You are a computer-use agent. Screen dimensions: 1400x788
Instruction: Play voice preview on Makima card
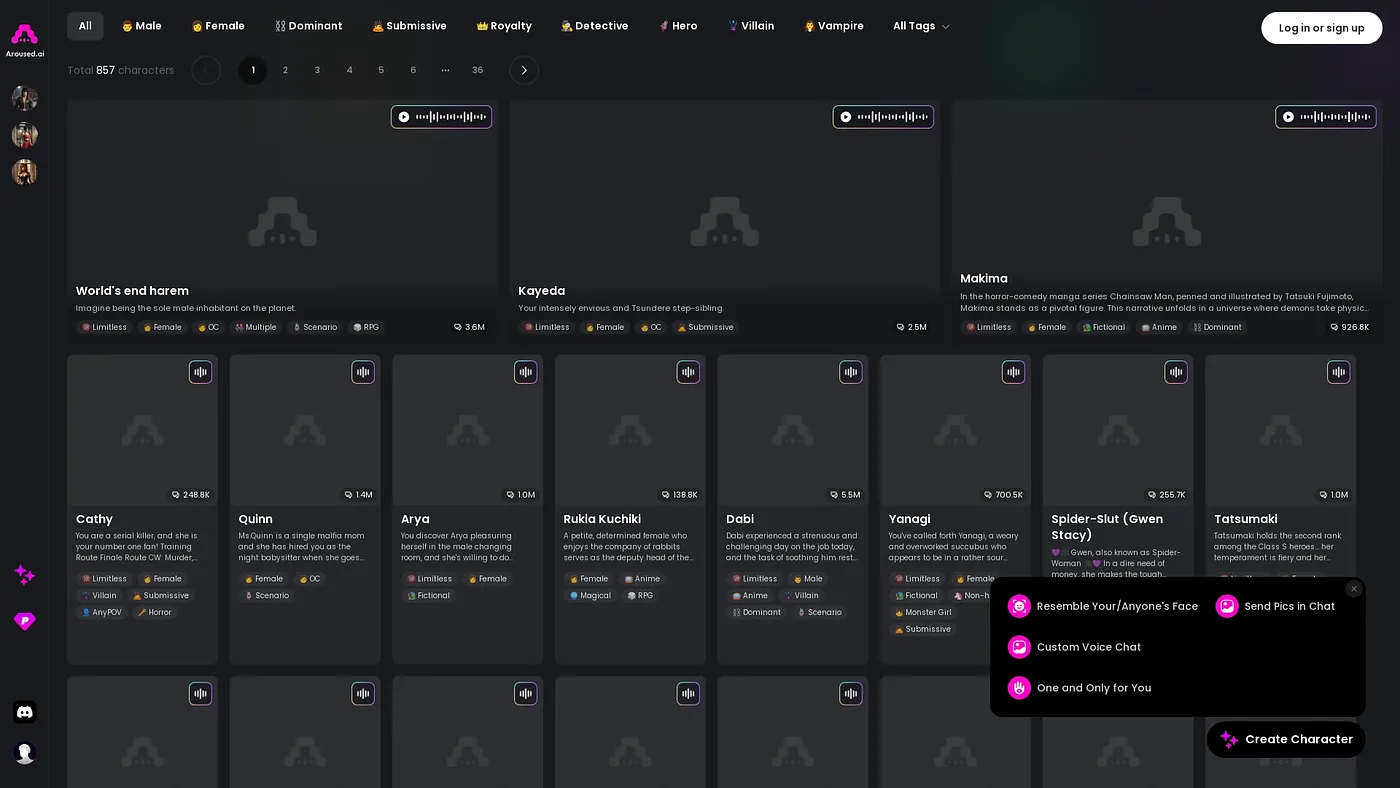pos(1326,117)
